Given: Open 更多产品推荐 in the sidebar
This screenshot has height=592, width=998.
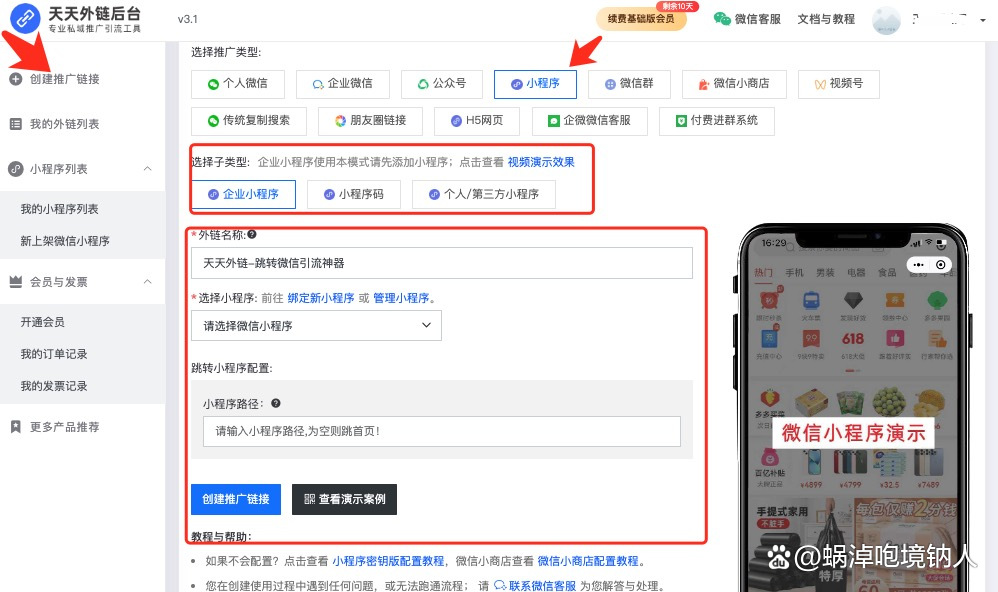Looking at the screenshot, I should (x=64, y=427).
